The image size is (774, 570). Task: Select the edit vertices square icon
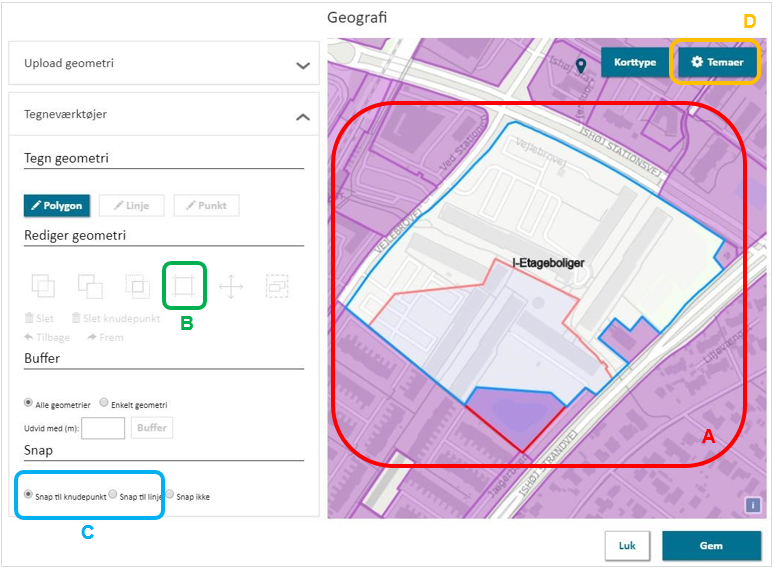[184, 286]
